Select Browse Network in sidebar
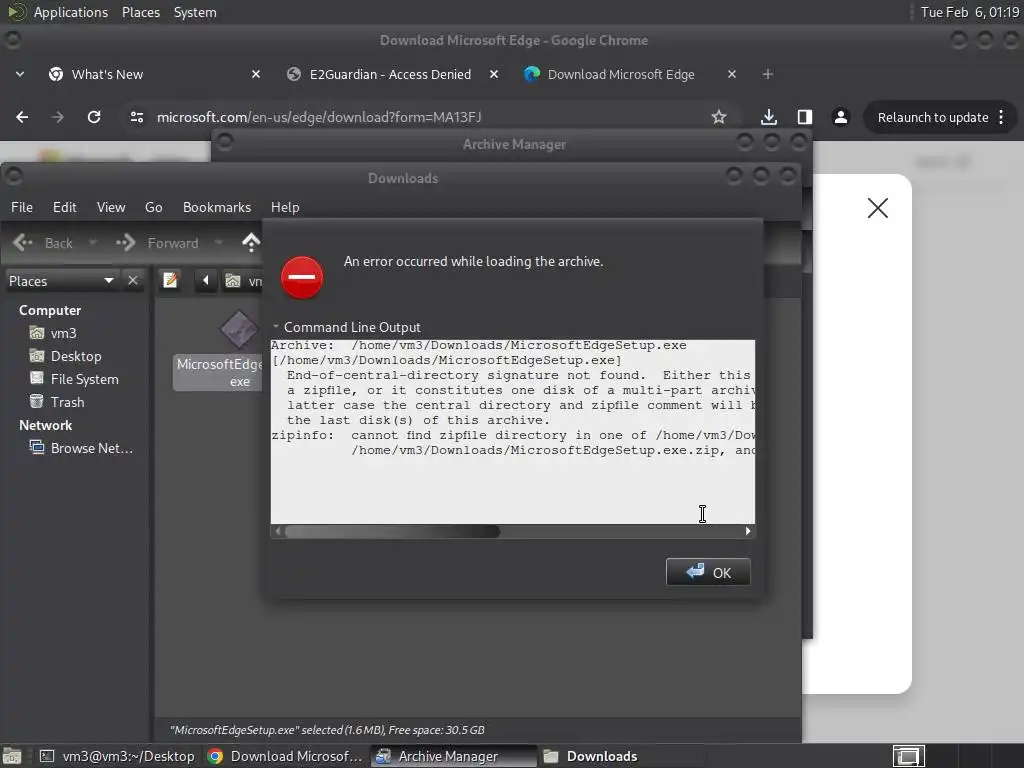Image resolution: width=1024 pixels, height=768 pixels. [91, 448]
